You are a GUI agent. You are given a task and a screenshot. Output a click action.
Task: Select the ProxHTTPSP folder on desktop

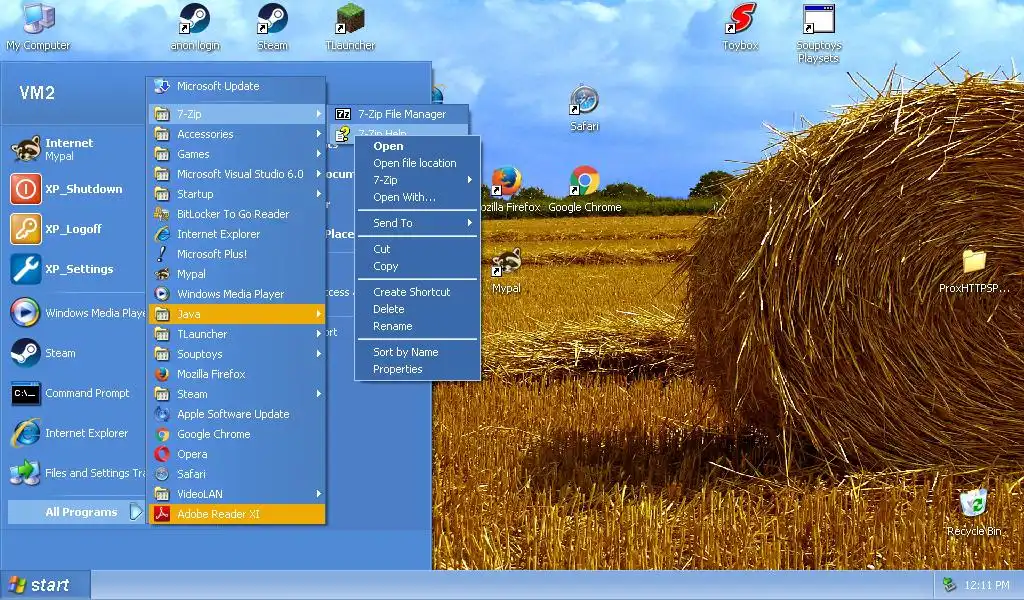click(x=974, y=270)
